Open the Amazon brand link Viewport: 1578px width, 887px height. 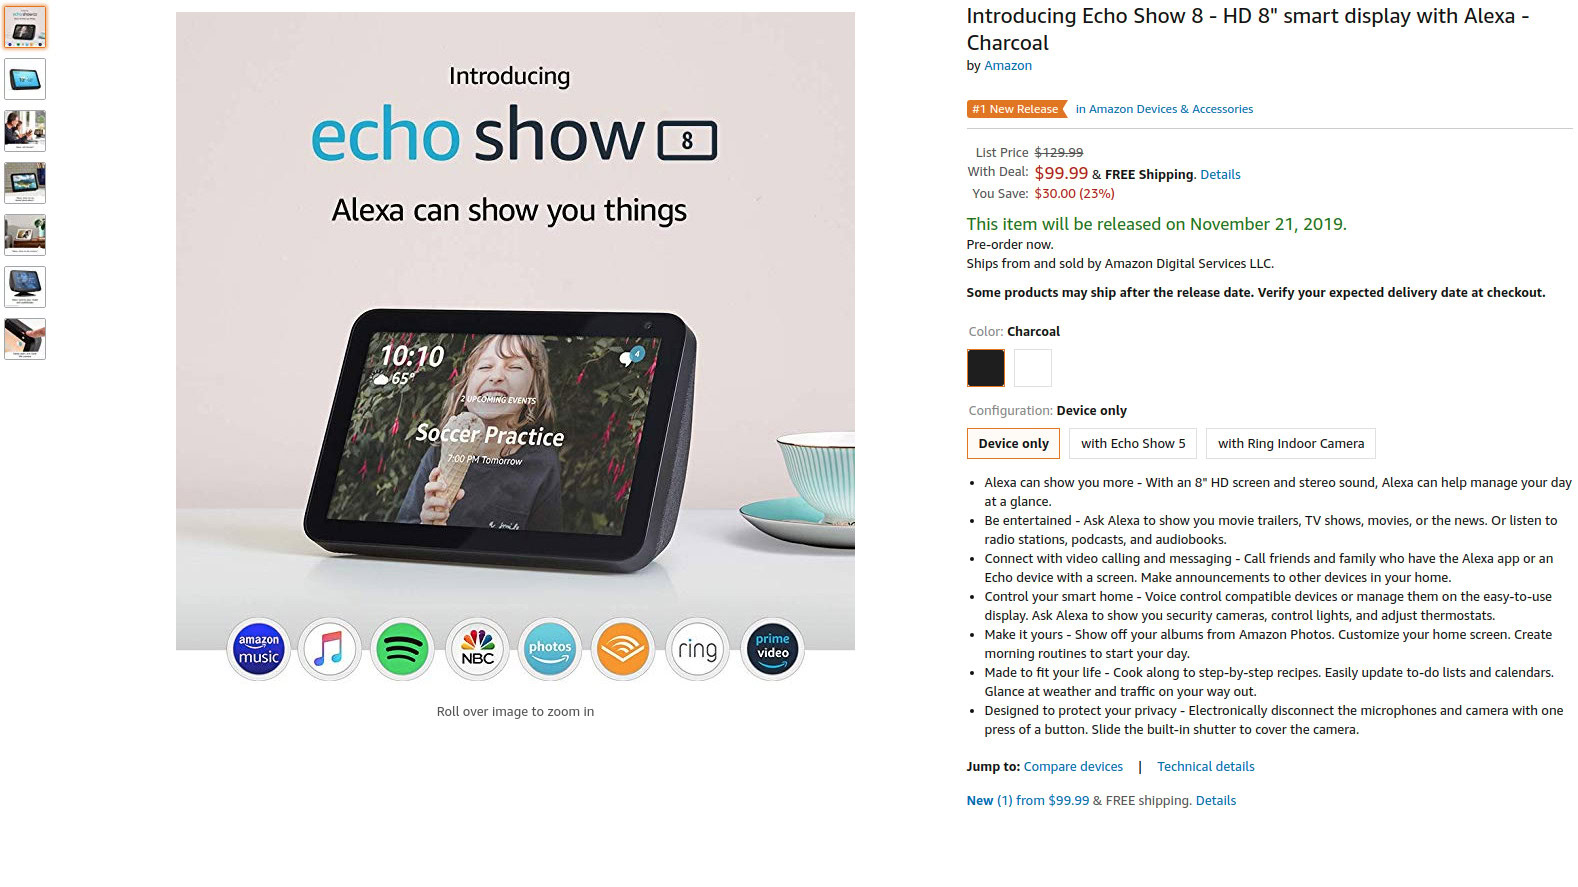click(x=1008, y=66)
